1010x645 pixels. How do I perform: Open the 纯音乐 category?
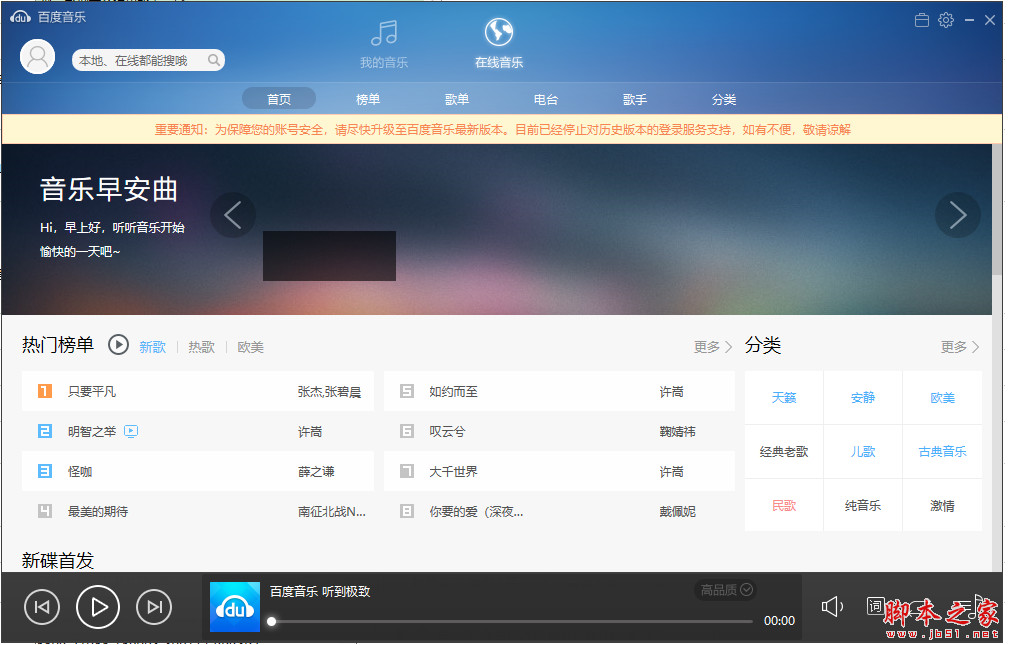click(x=863, y=506)
